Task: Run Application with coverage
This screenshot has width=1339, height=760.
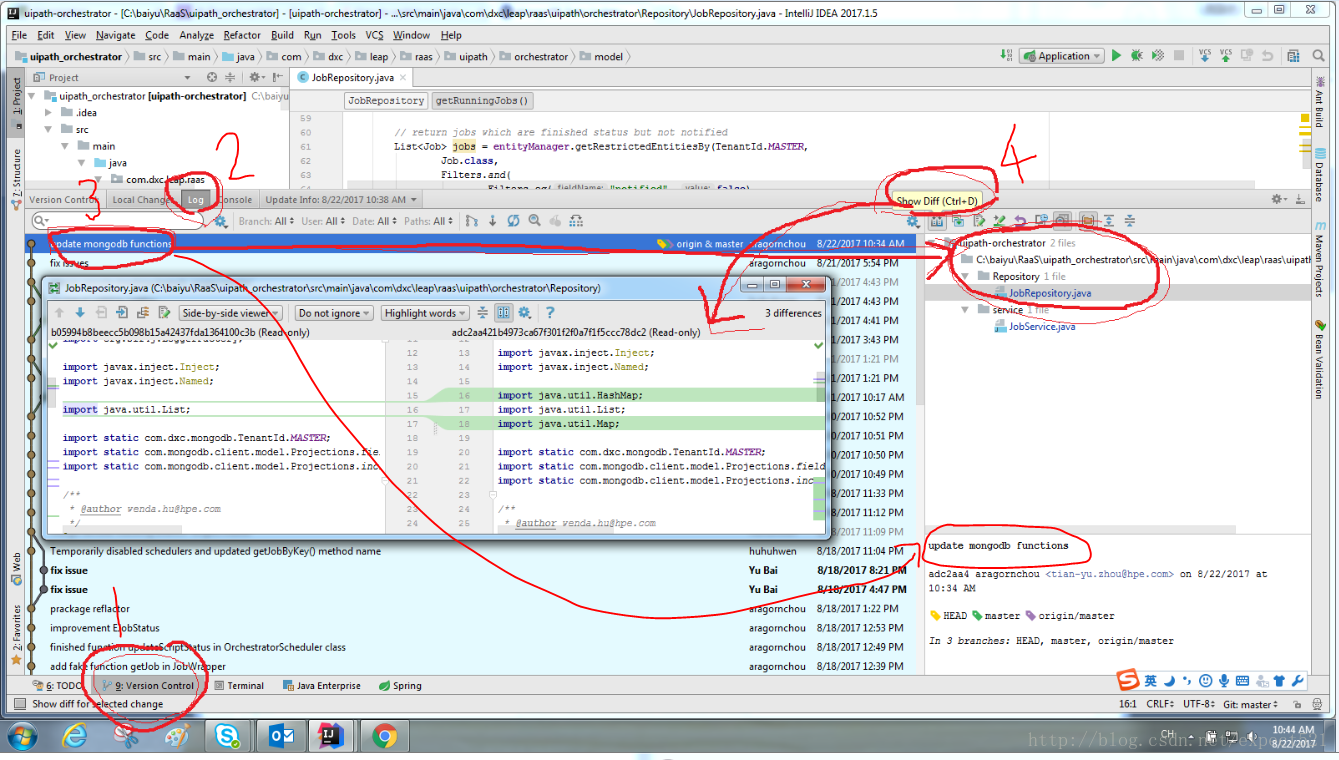Action: (1158, 56)
